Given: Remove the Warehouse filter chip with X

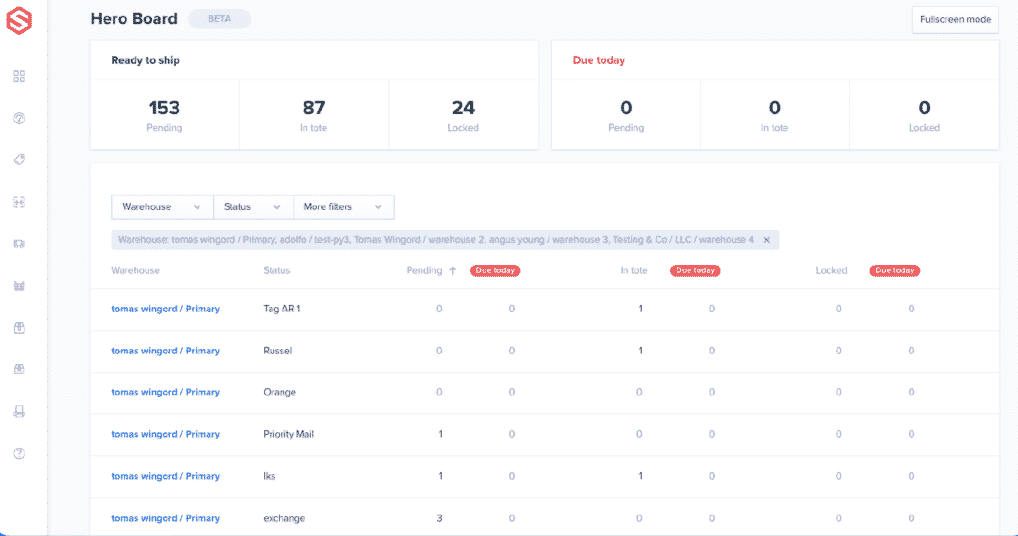Looking at the screenshot, I should coord(767,240).
